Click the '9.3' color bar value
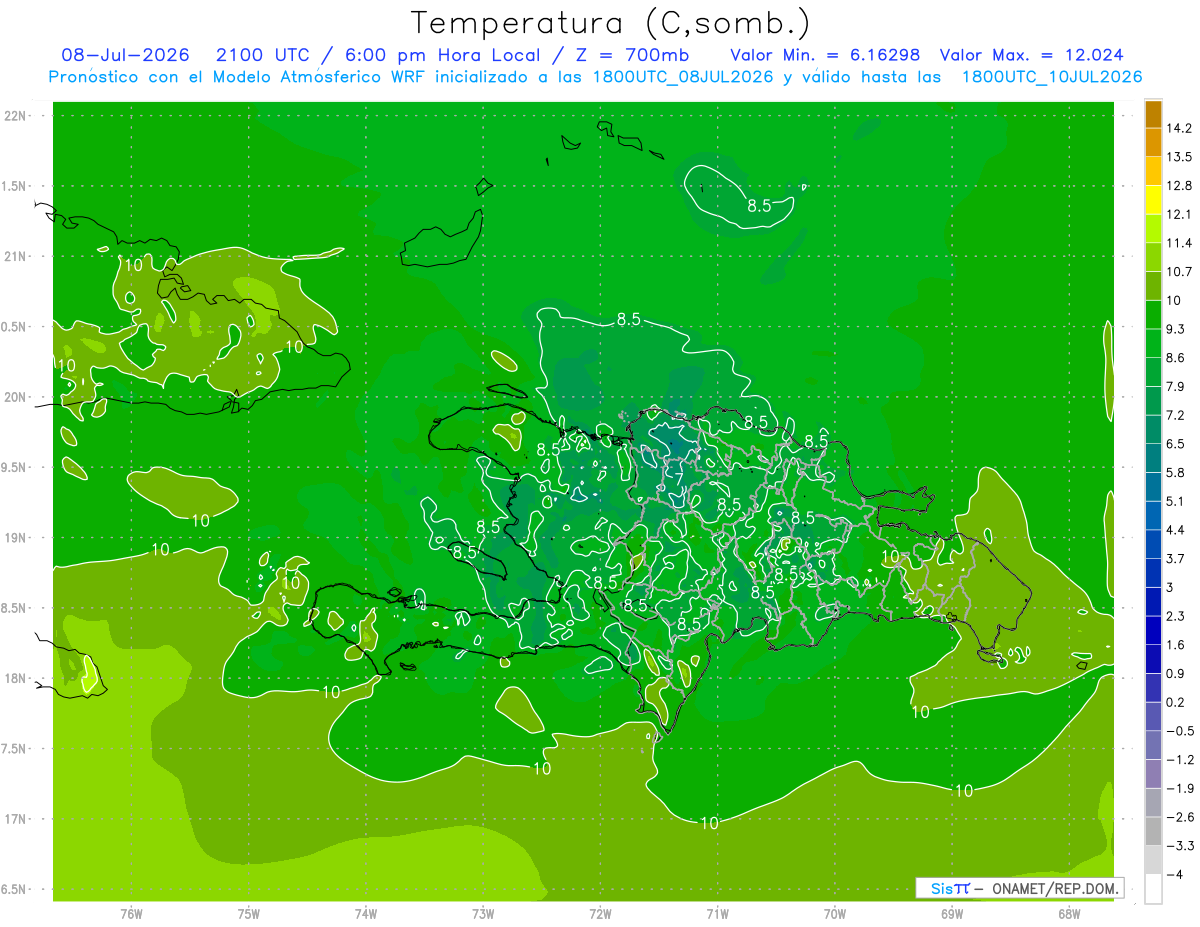 [x=1175, y=329]
